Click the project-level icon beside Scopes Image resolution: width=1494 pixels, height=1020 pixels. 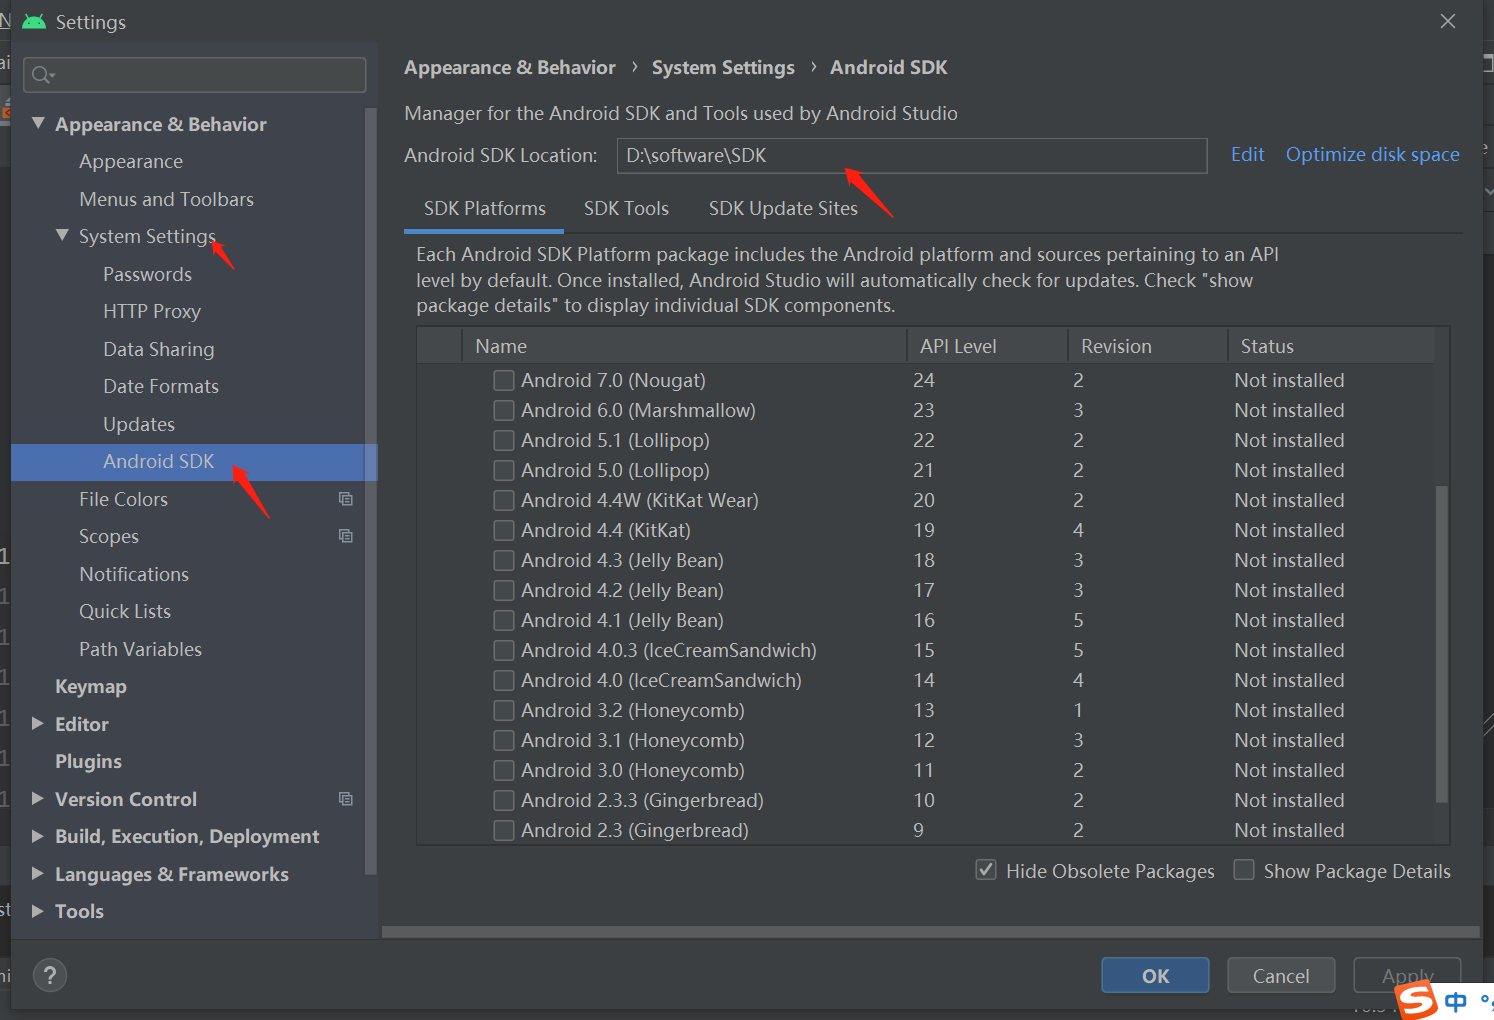[346, 536]
